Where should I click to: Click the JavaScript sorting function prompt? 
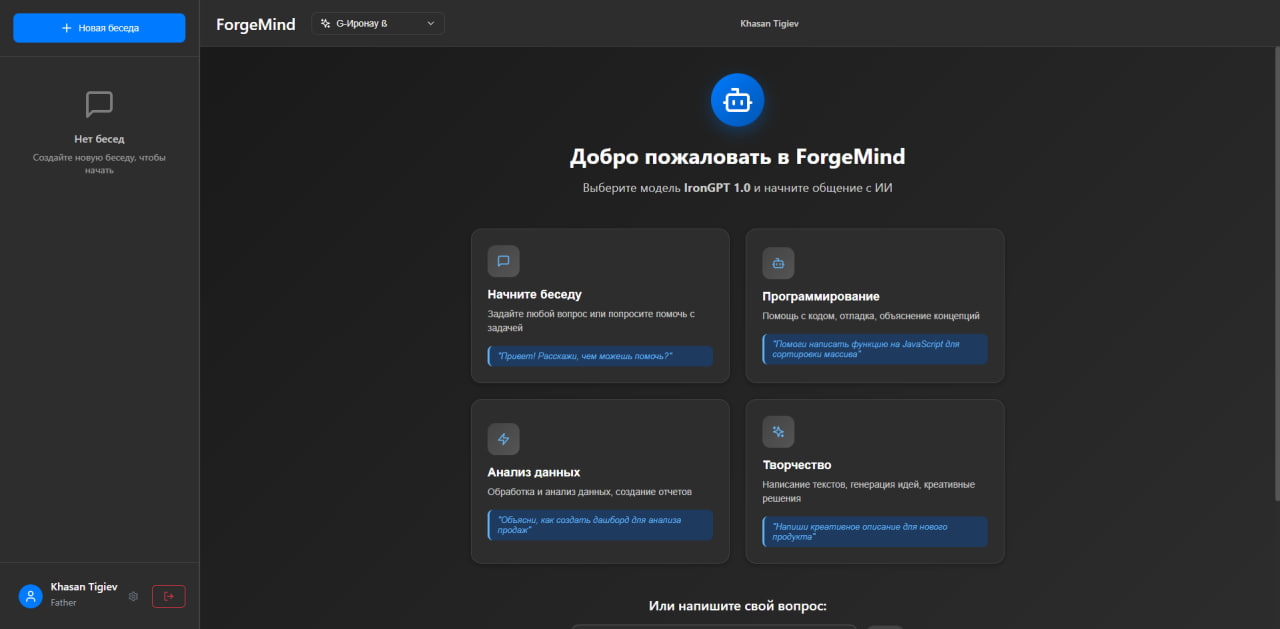[874, 349]
